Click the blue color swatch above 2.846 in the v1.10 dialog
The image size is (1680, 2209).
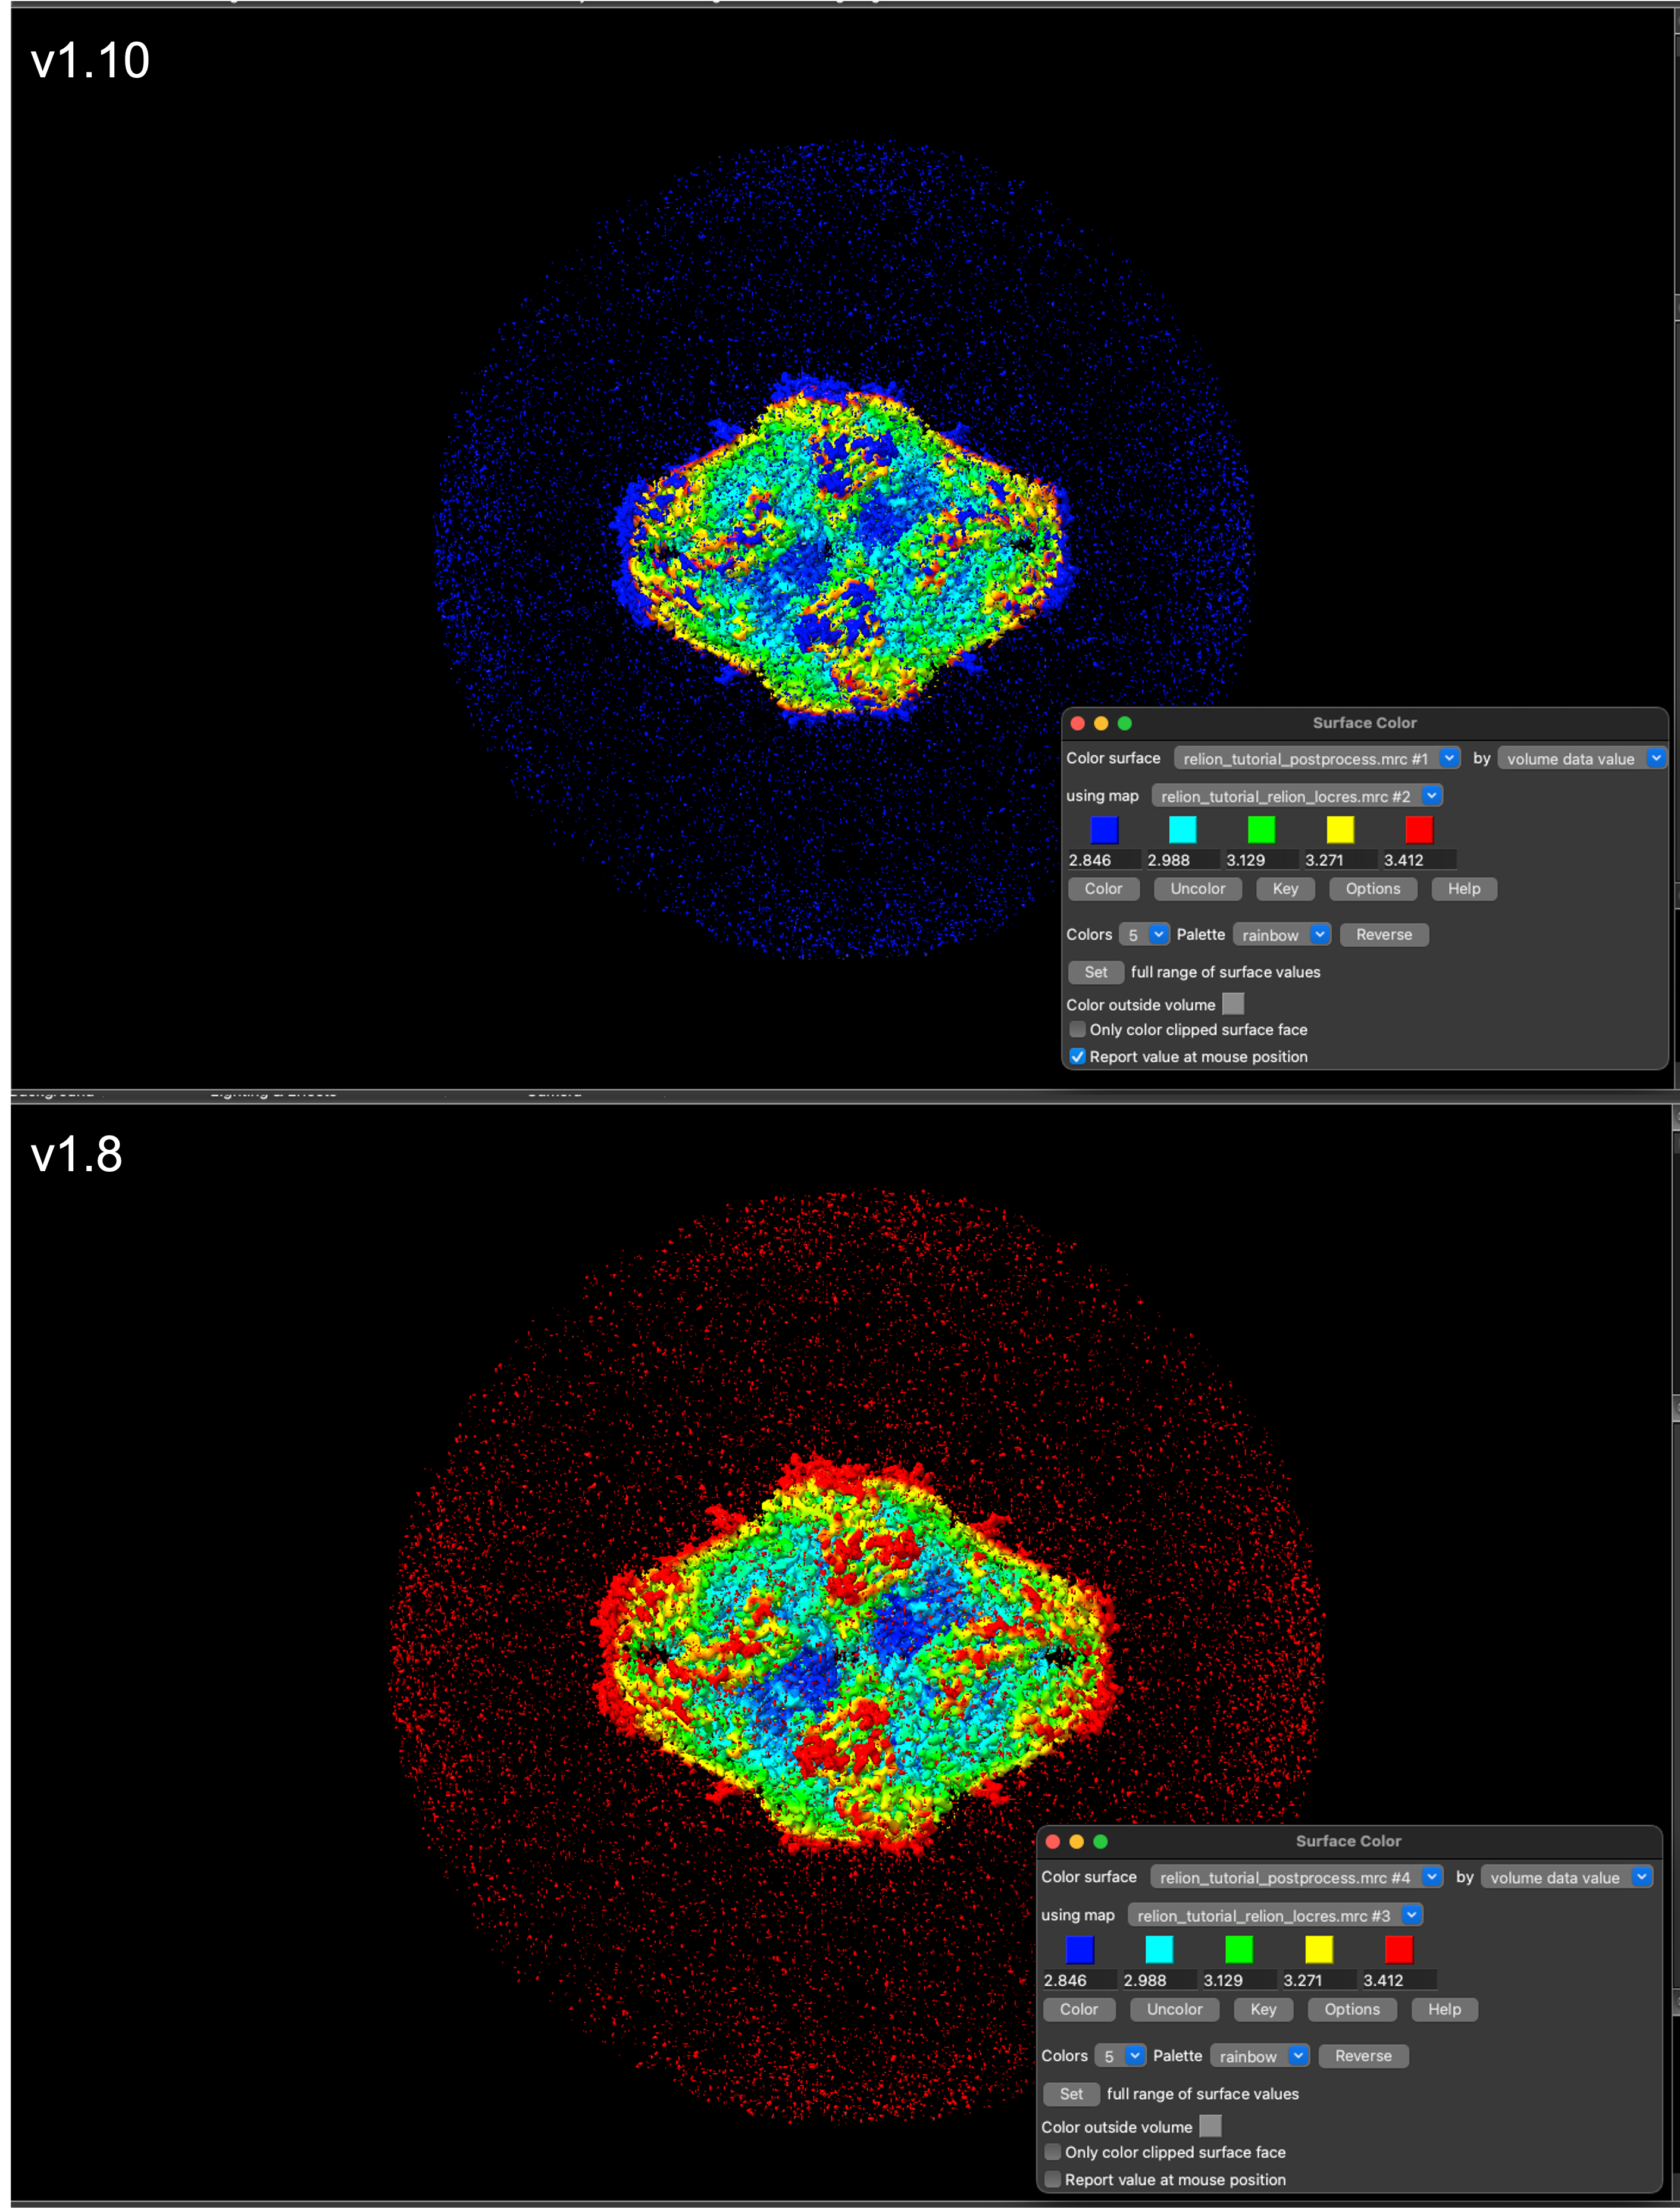coord(1104,829)
